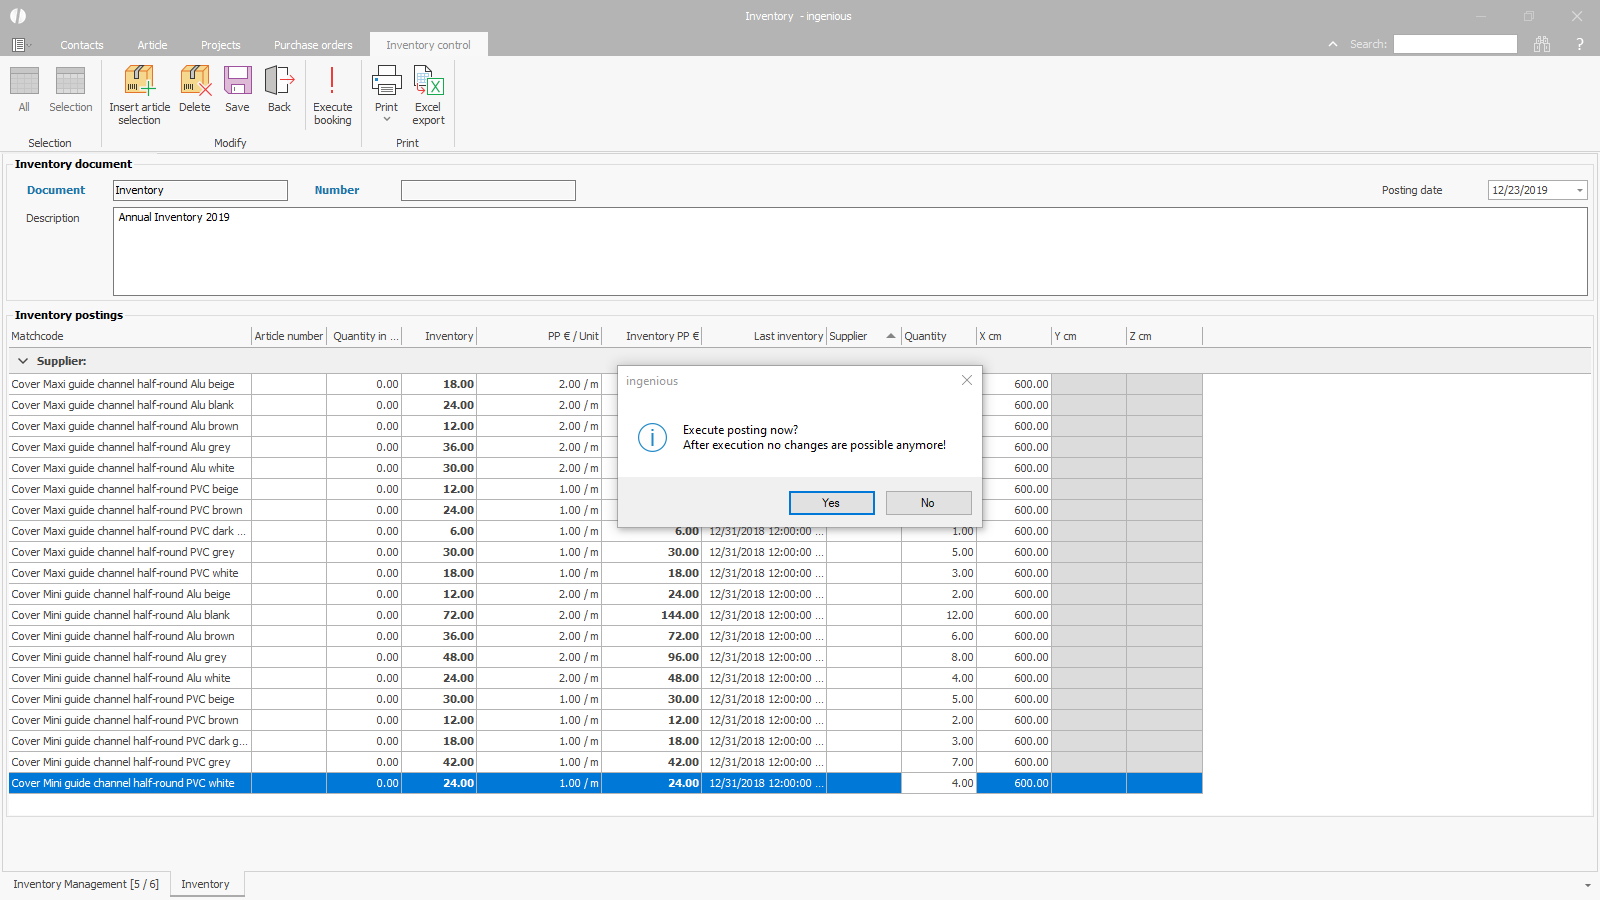Collapse the ribbon with the chevron
1600x900 pixels.
[1333, 44]
